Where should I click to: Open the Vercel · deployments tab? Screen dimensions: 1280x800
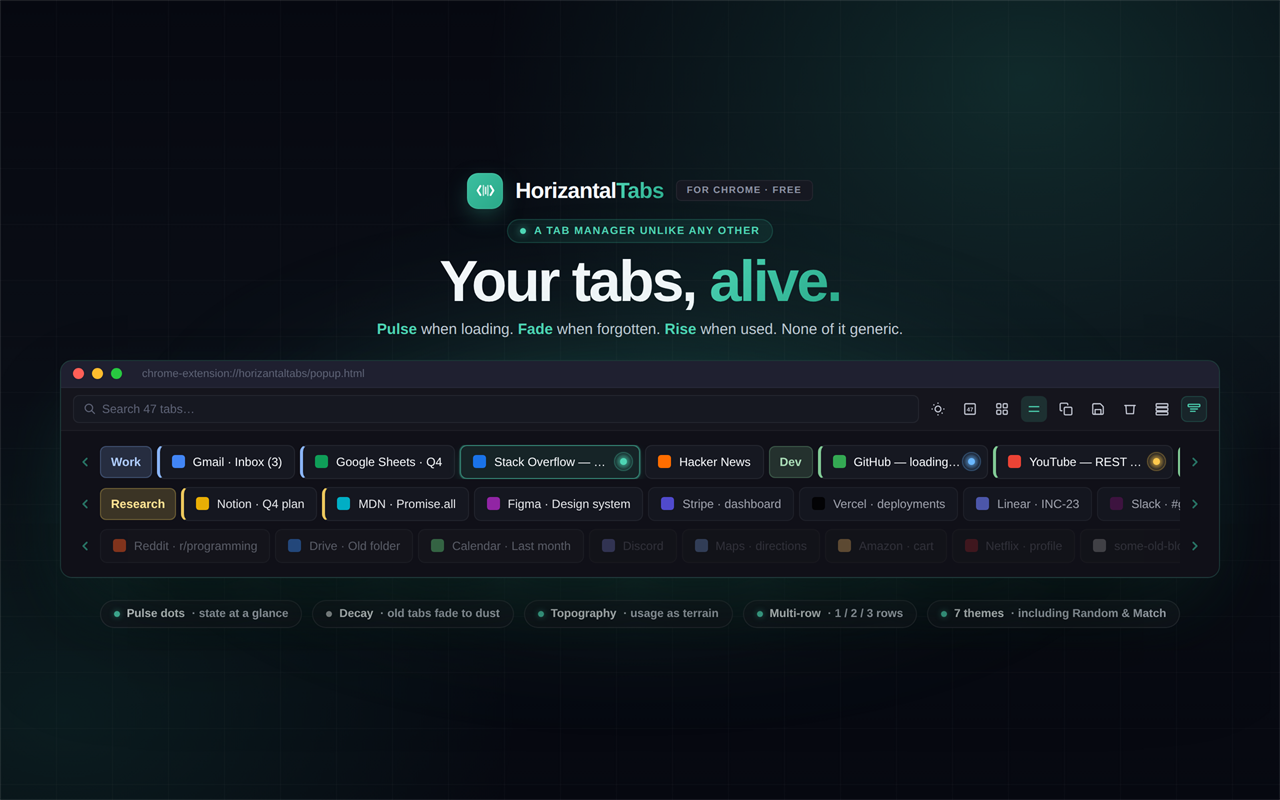click(x=878, y=504)
